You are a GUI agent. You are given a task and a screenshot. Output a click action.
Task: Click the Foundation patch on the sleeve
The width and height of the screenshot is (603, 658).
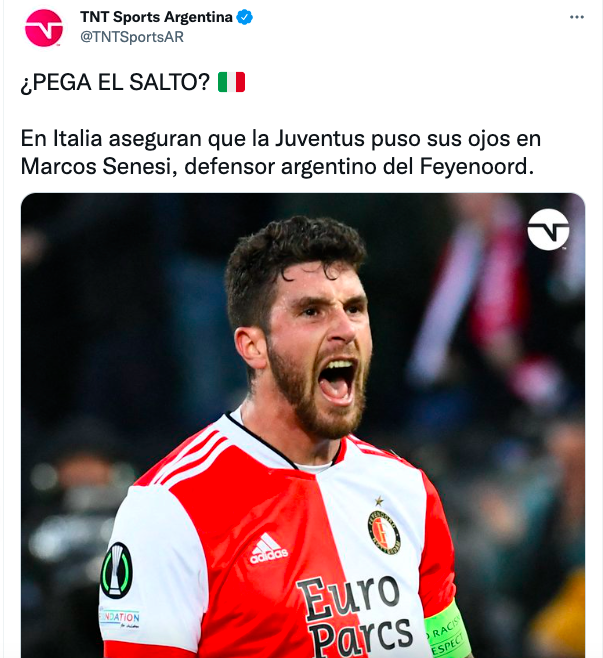119,619
